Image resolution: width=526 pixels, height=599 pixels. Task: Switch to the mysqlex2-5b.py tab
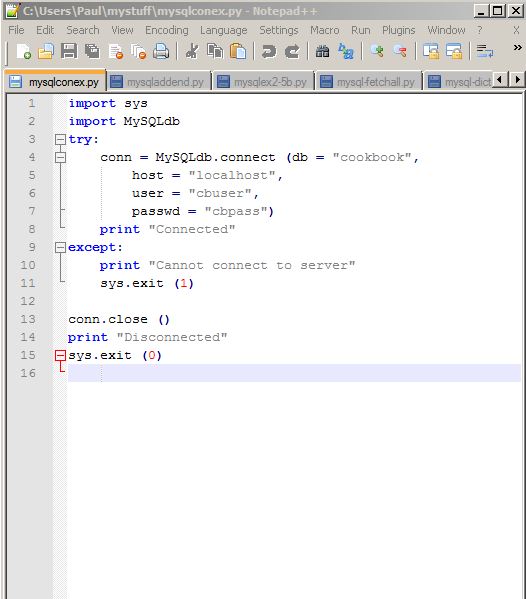click(x=263, y=81)
